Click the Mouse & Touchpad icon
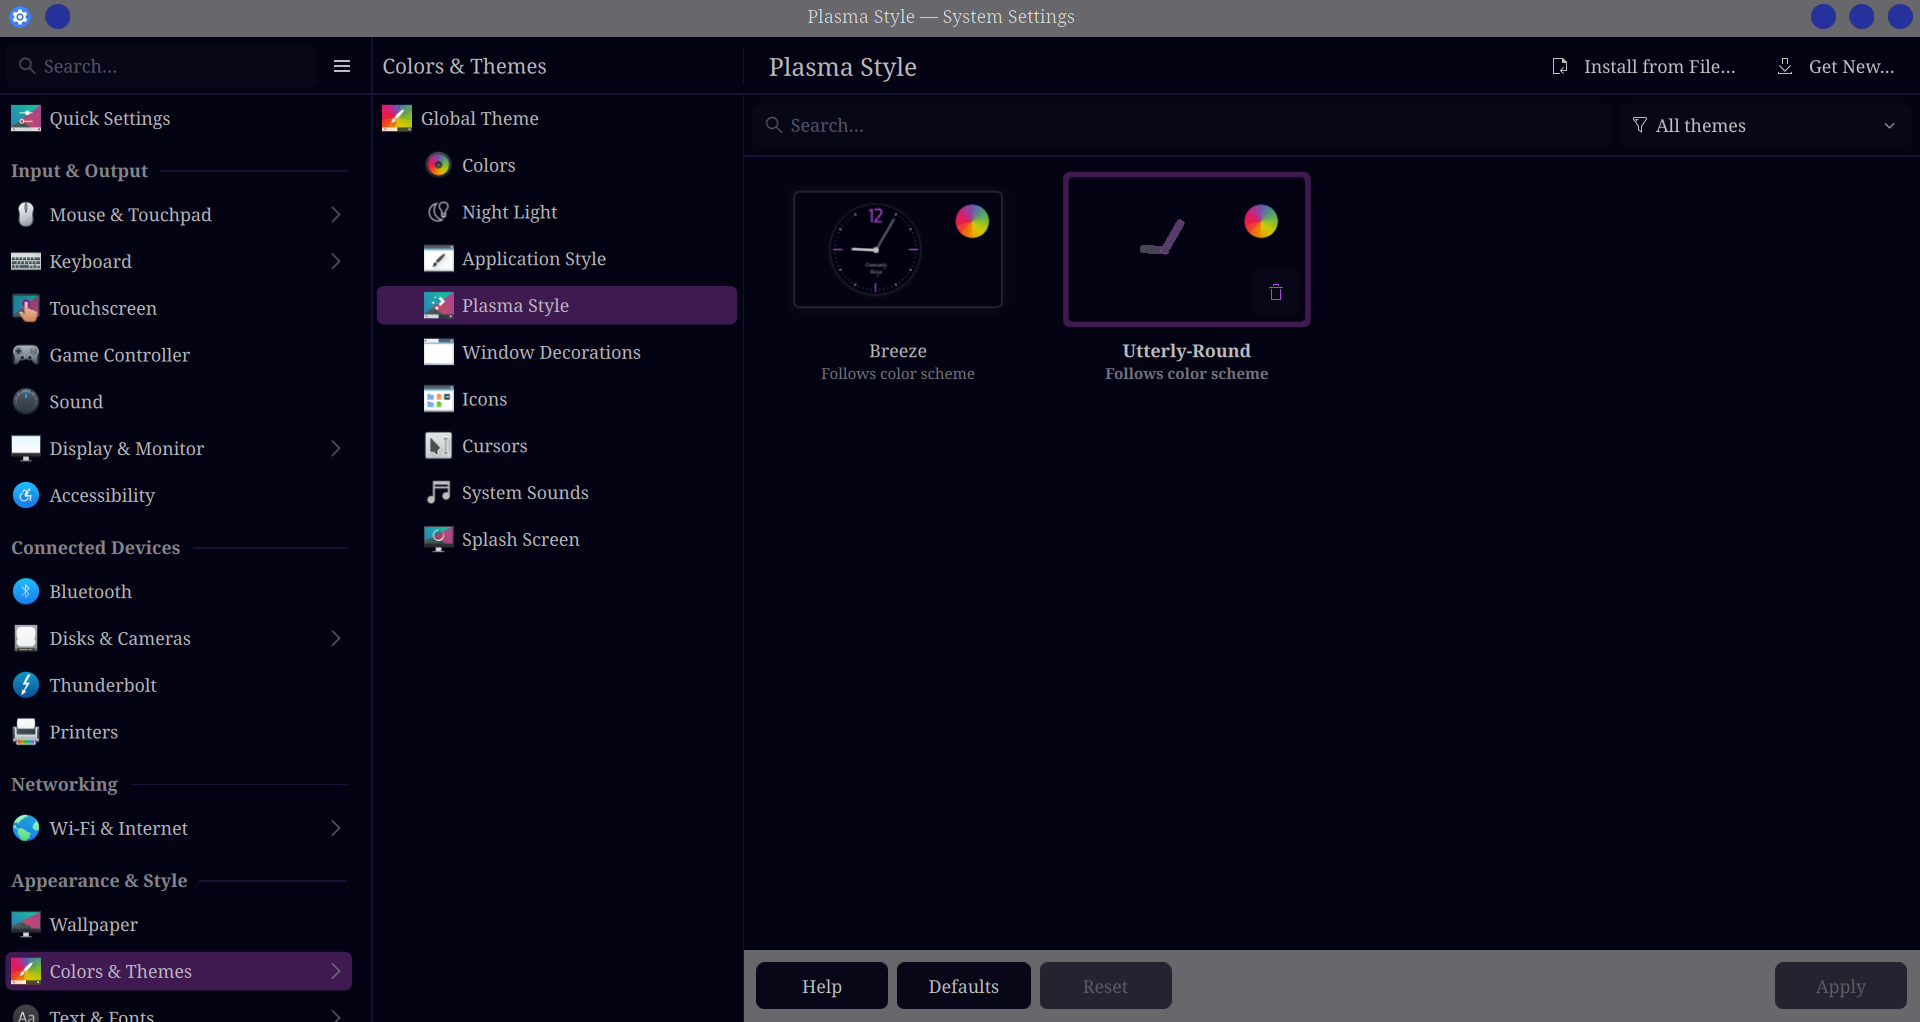Image resolution: width=1920 pixels, height=1022 pixels. pos(26,214)
